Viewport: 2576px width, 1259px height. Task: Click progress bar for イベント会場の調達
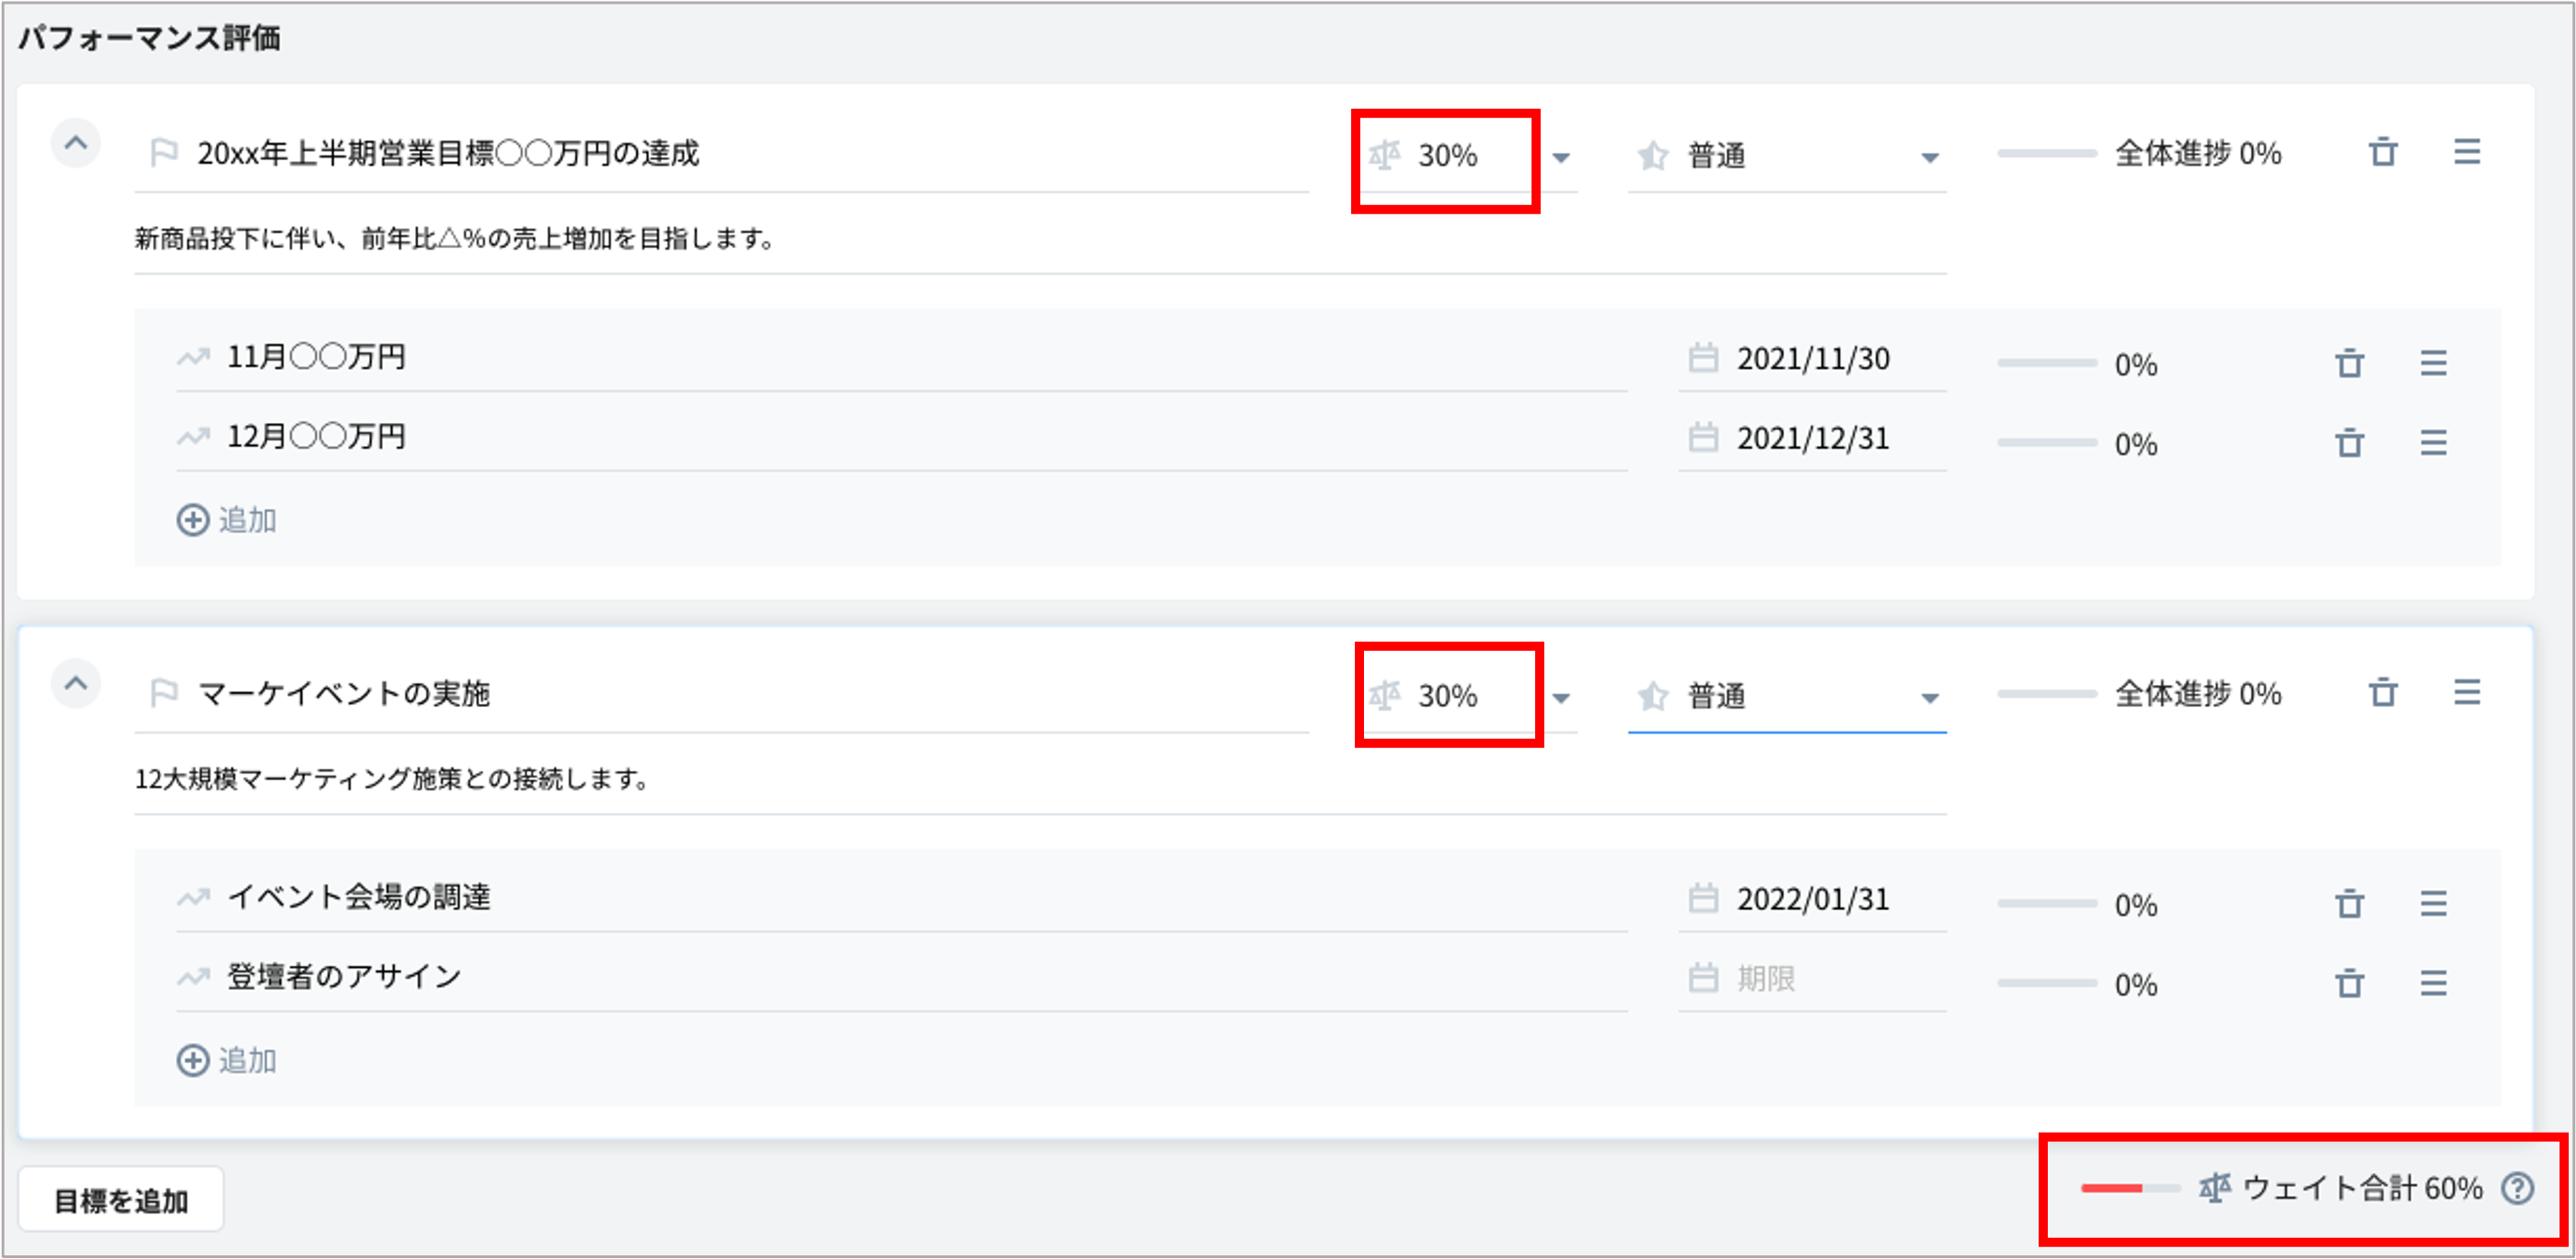point(2046,903)
